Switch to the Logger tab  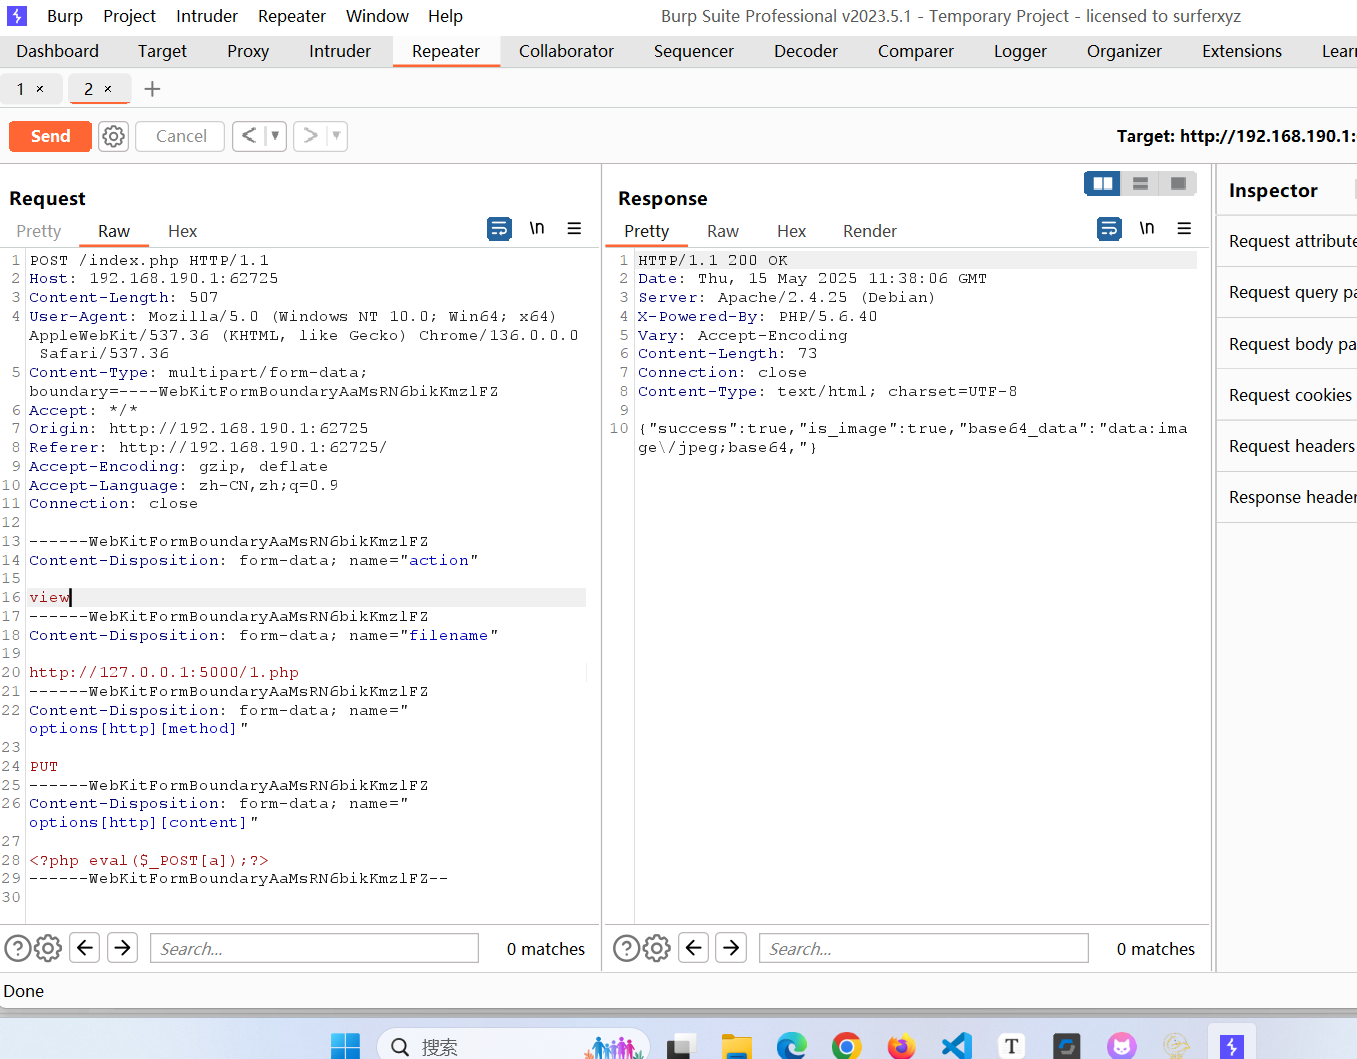[x=1020, y=51]
